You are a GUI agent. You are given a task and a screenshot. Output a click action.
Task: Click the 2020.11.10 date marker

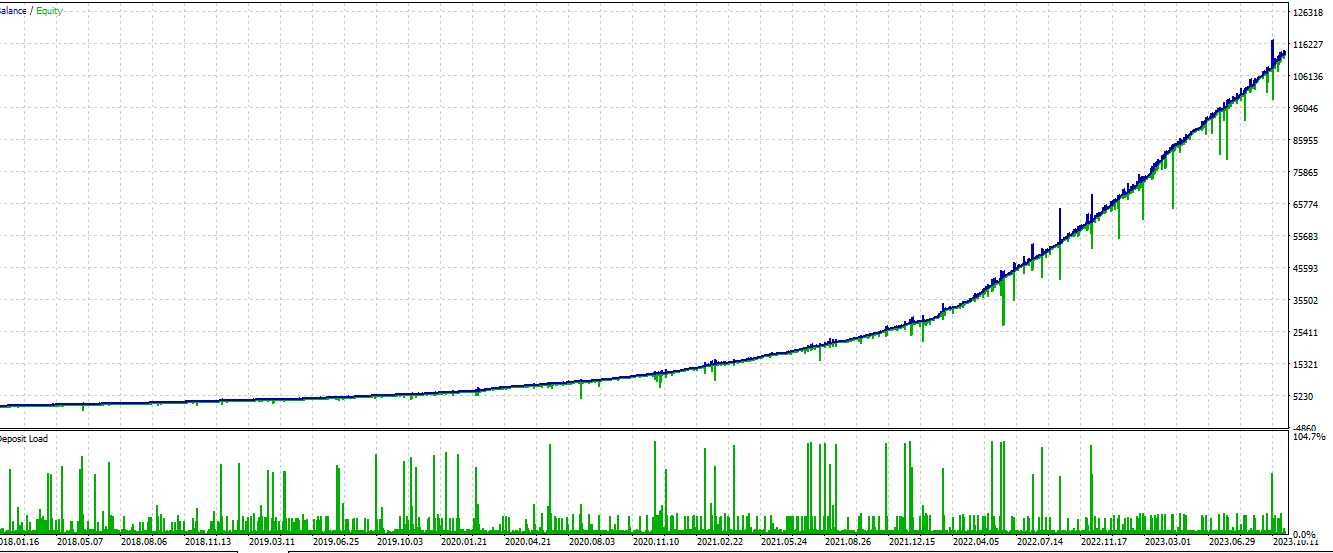pyautogui.click(x=656, y=542)
